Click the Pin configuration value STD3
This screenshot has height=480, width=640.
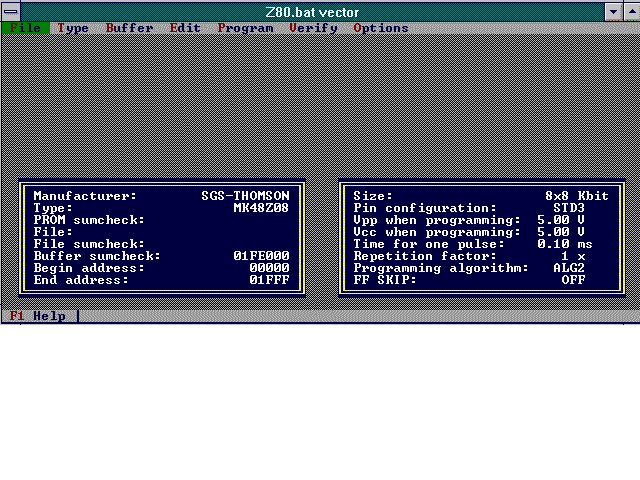(569, 208)
